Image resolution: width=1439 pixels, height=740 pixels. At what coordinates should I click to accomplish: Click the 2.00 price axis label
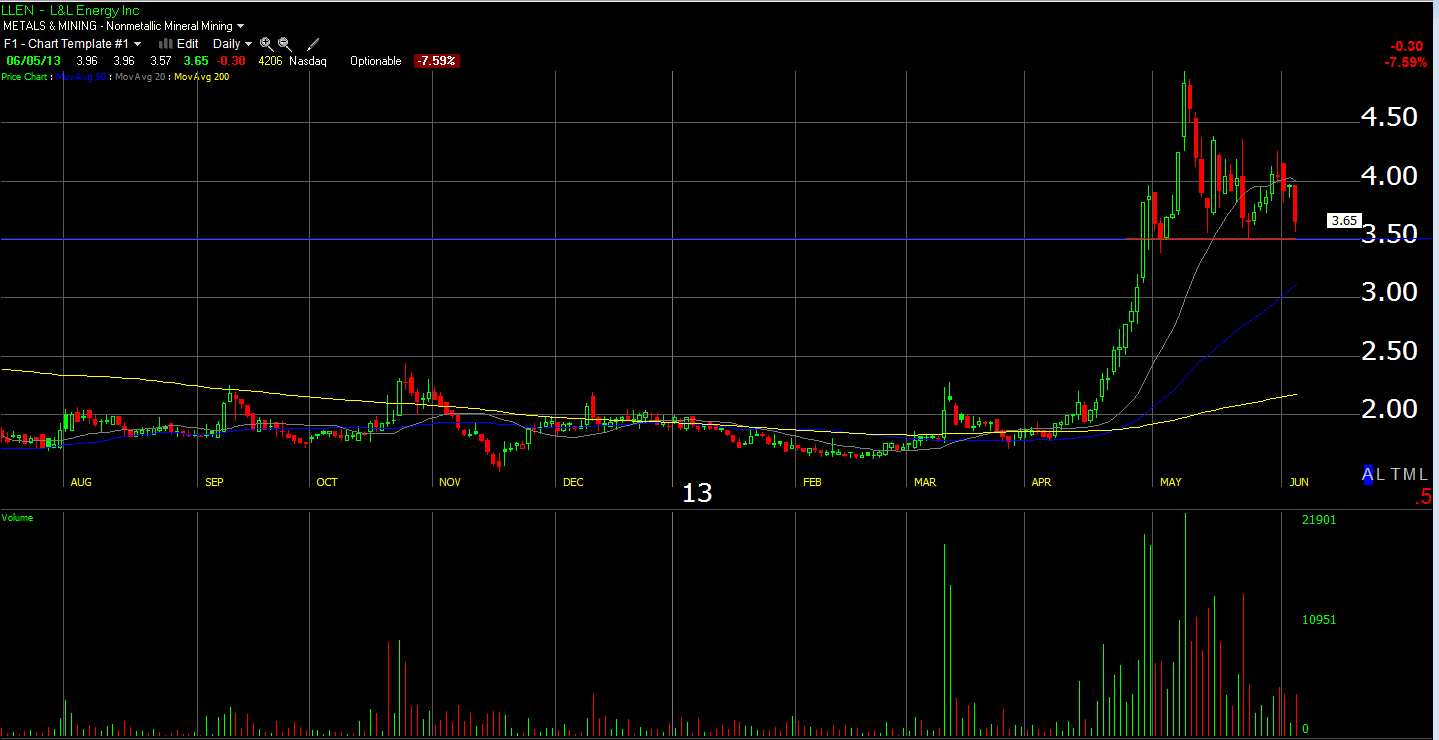1389,409
